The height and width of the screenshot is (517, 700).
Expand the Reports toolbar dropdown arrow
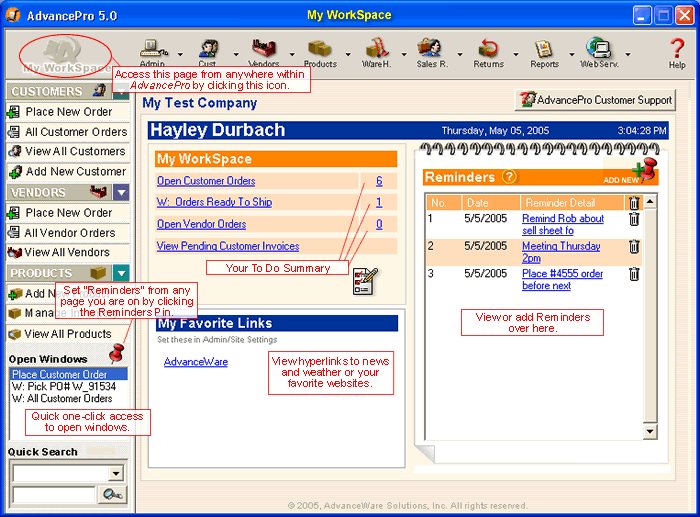click(571, 54)
